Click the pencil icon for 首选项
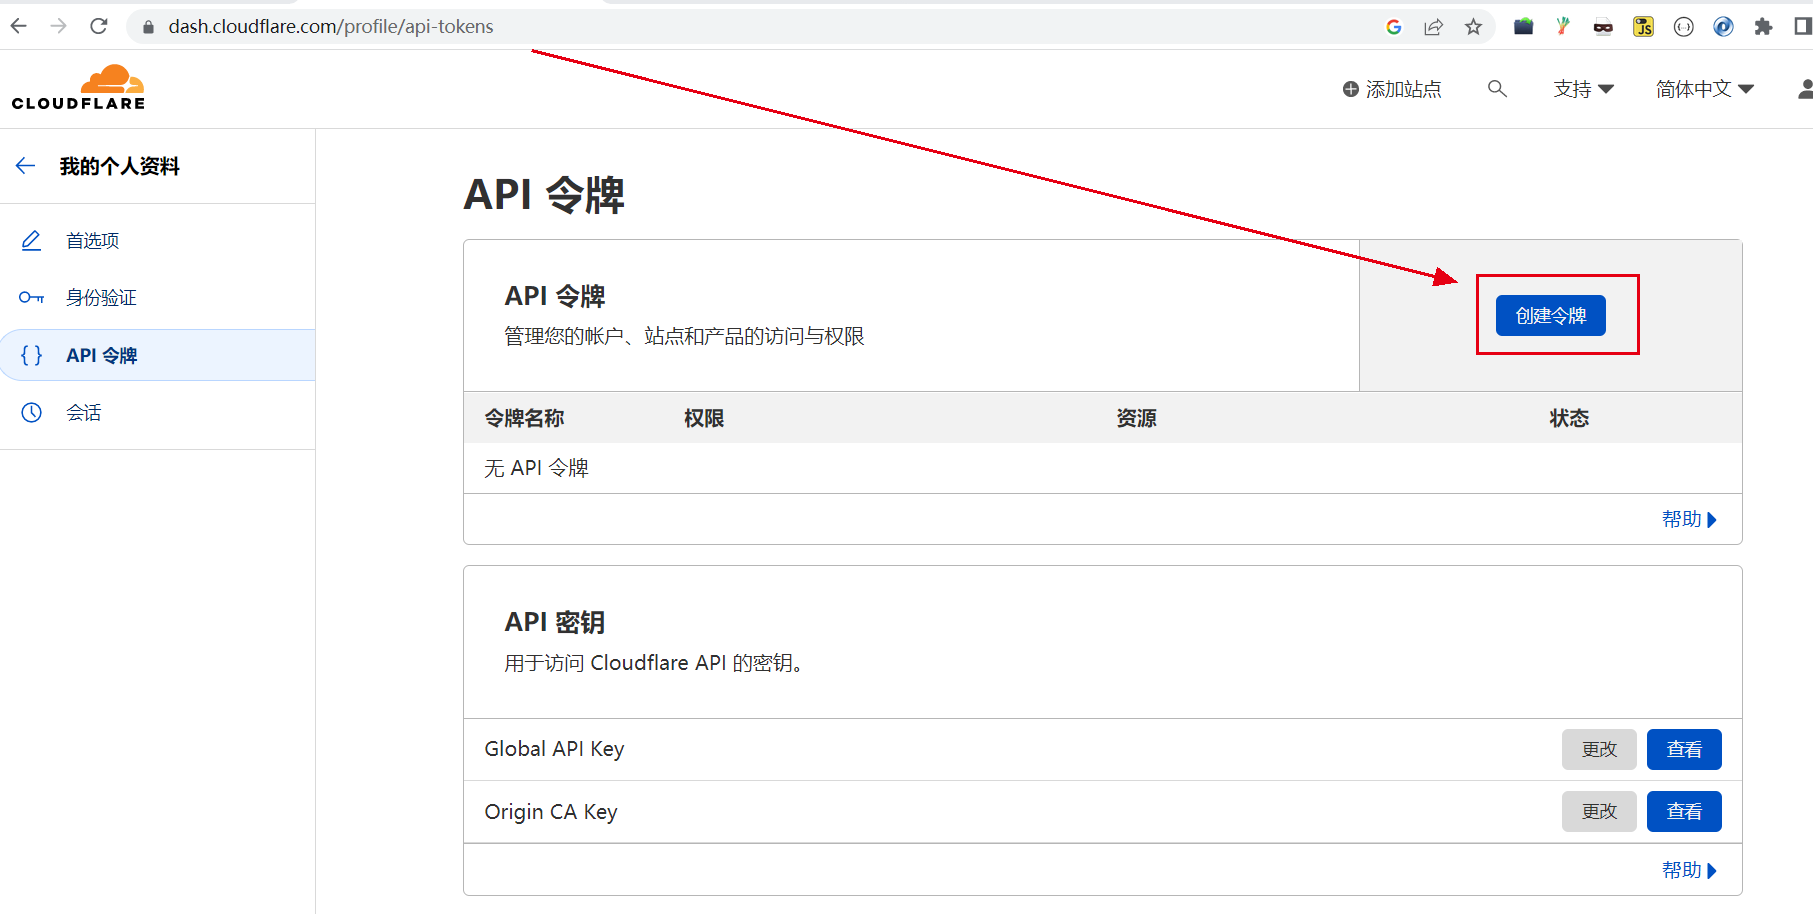This screenshot has height=914, width=1813. pos(32,240)
